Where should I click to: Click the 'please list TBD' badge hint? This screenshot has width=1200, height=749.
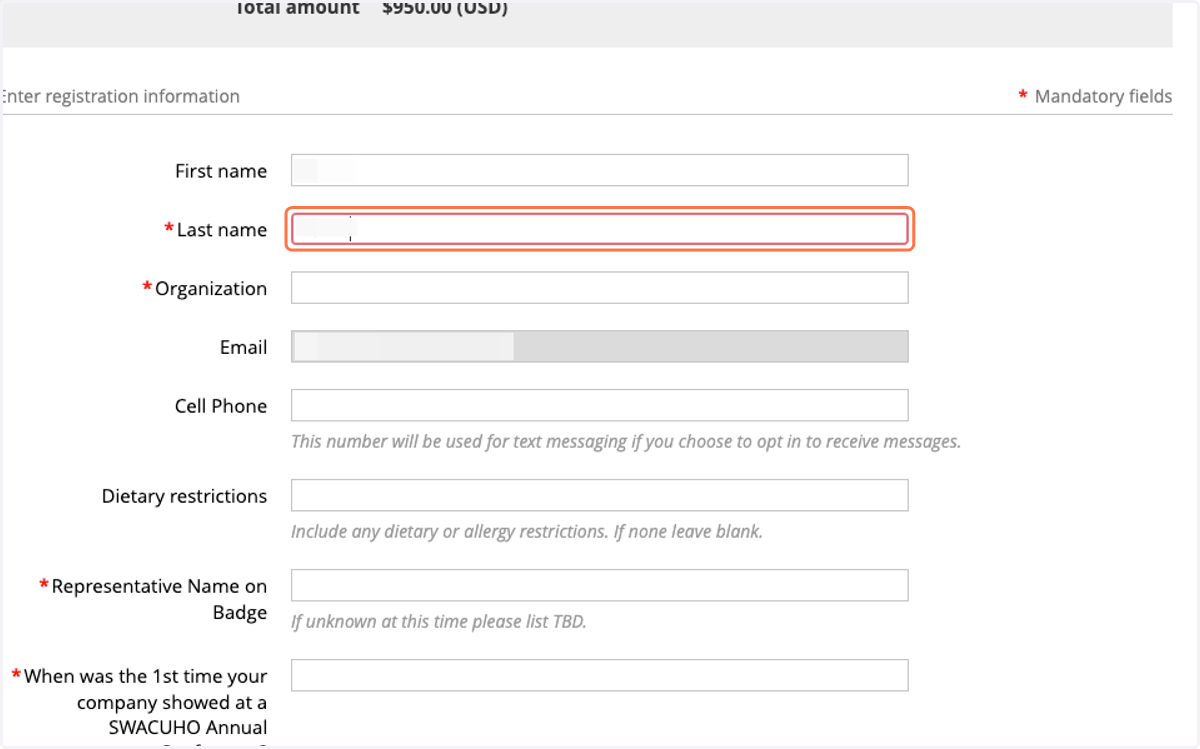click(439, 621)
